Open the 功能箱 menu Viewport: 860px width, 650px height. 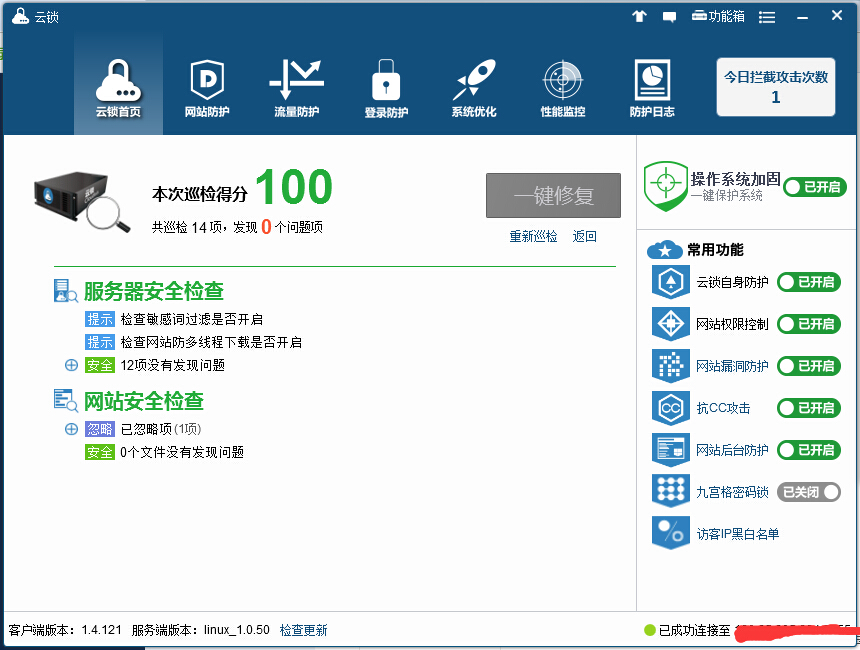point(718,16)
